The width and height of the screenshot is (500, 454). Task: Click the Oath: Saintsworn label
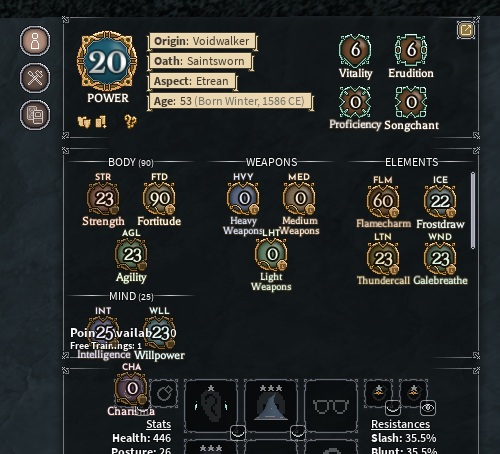[x=199, y=61]
